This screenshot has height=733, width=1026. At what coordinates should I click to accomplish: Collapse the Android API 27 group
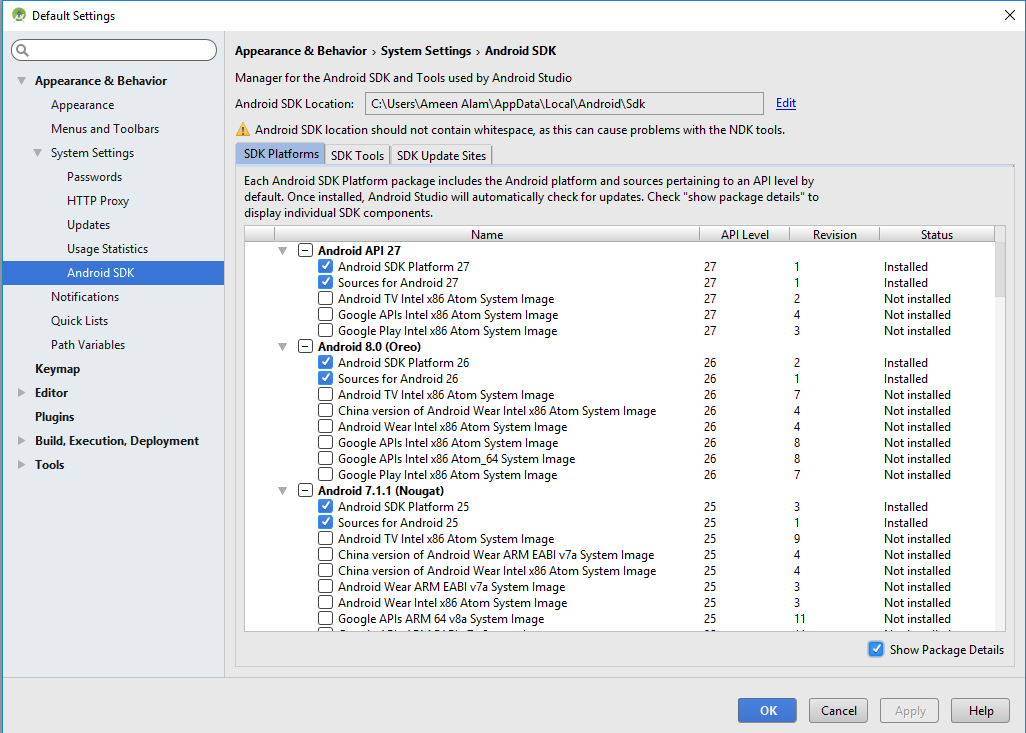[283, 251]
